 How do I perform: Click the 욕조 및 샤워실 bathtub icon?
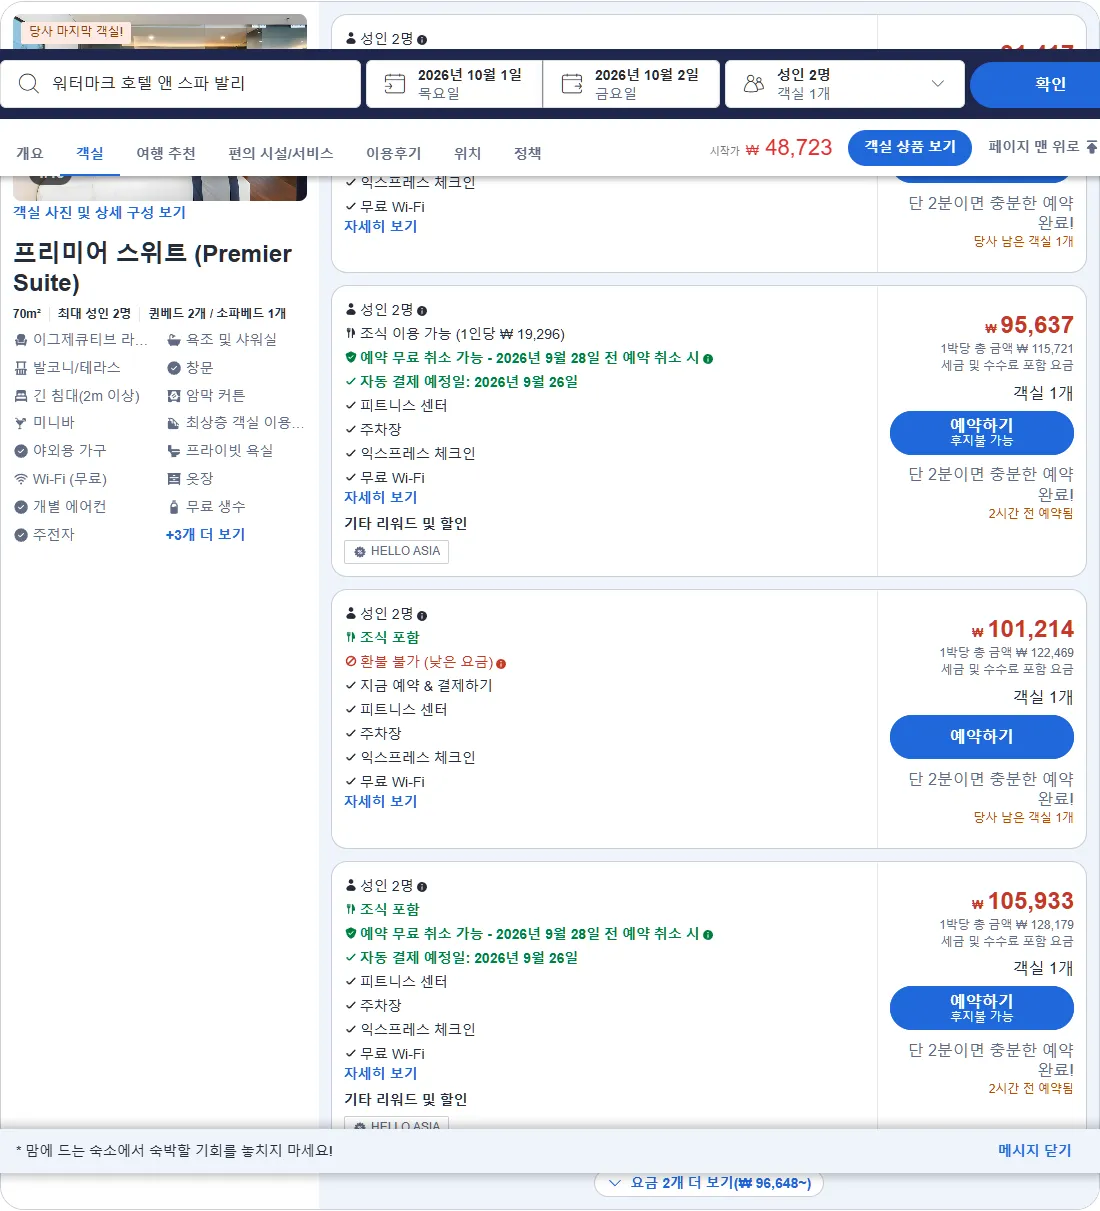coord(174,340)
